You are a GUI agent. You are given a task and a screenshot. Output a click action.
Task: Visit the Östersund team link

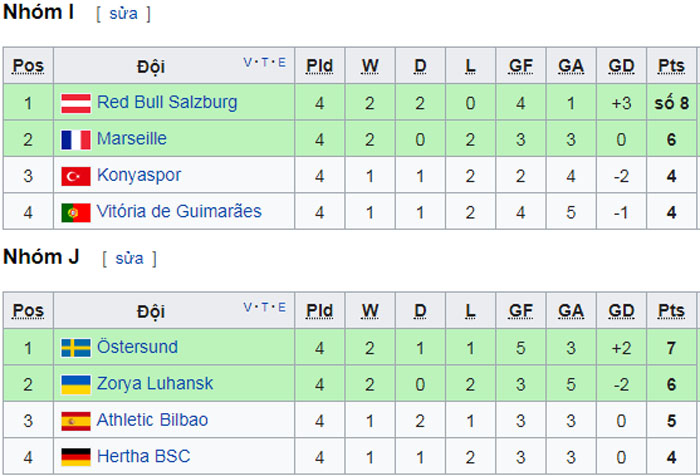[x=138, y=347]
